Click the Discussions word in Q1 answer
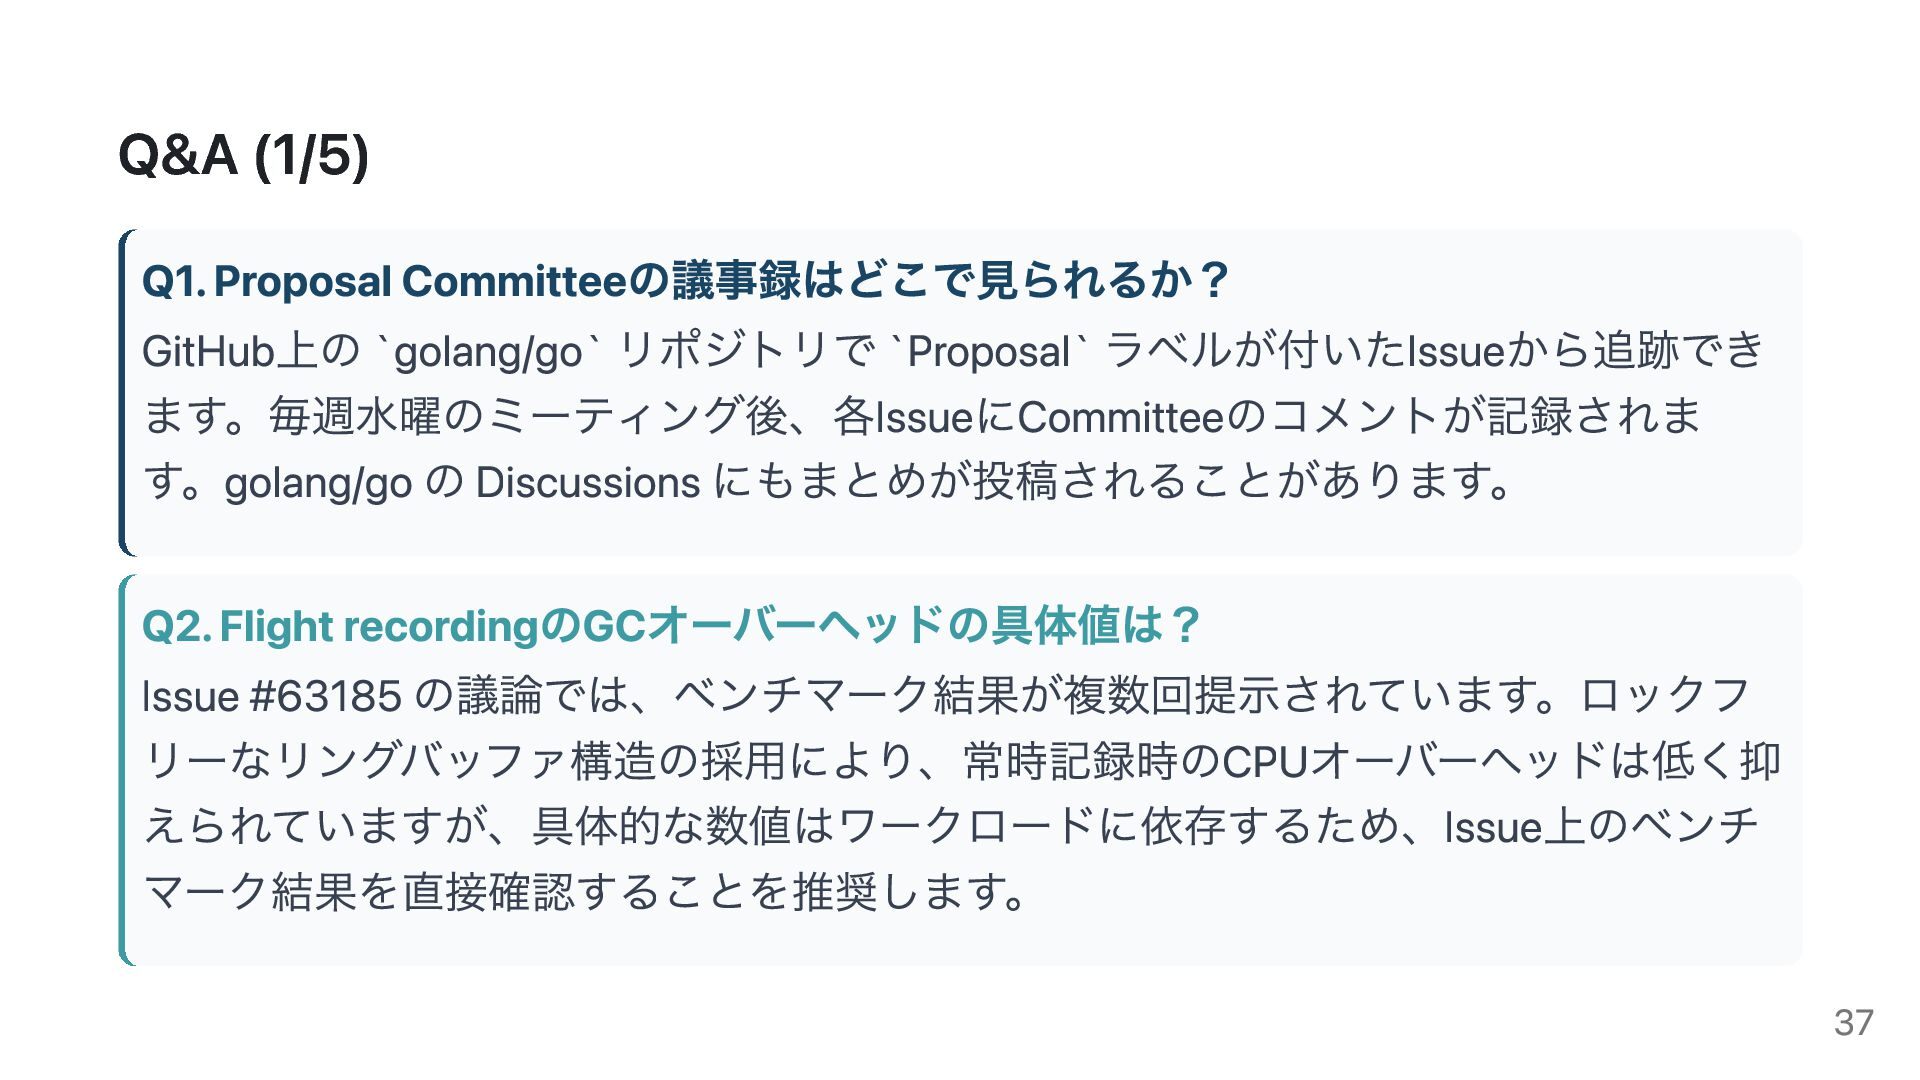Screen dimensions: 1920x1080 (588, 483)
